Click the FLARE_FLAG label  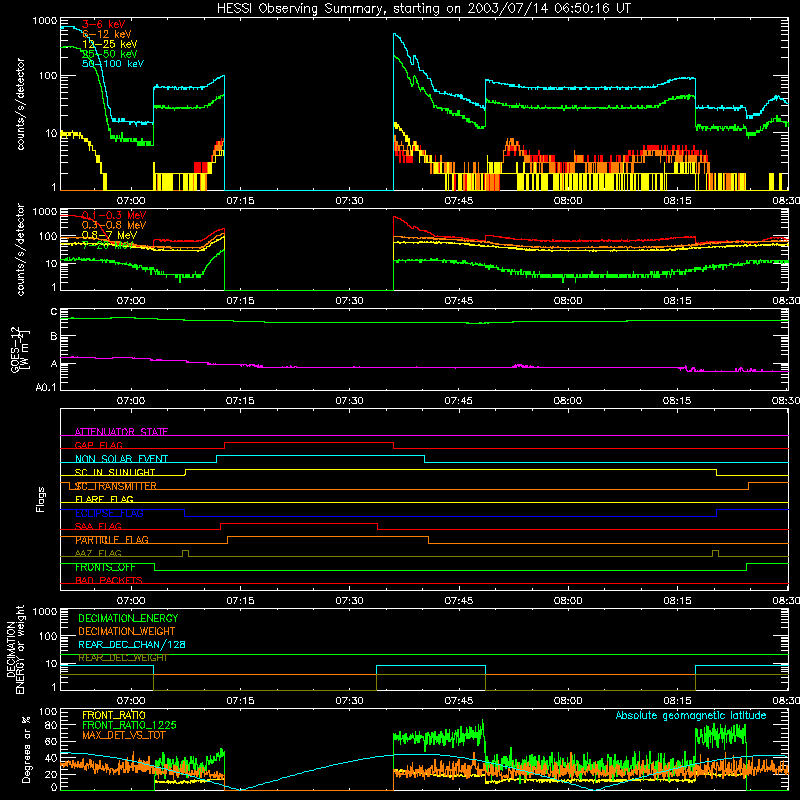point(104,499)
